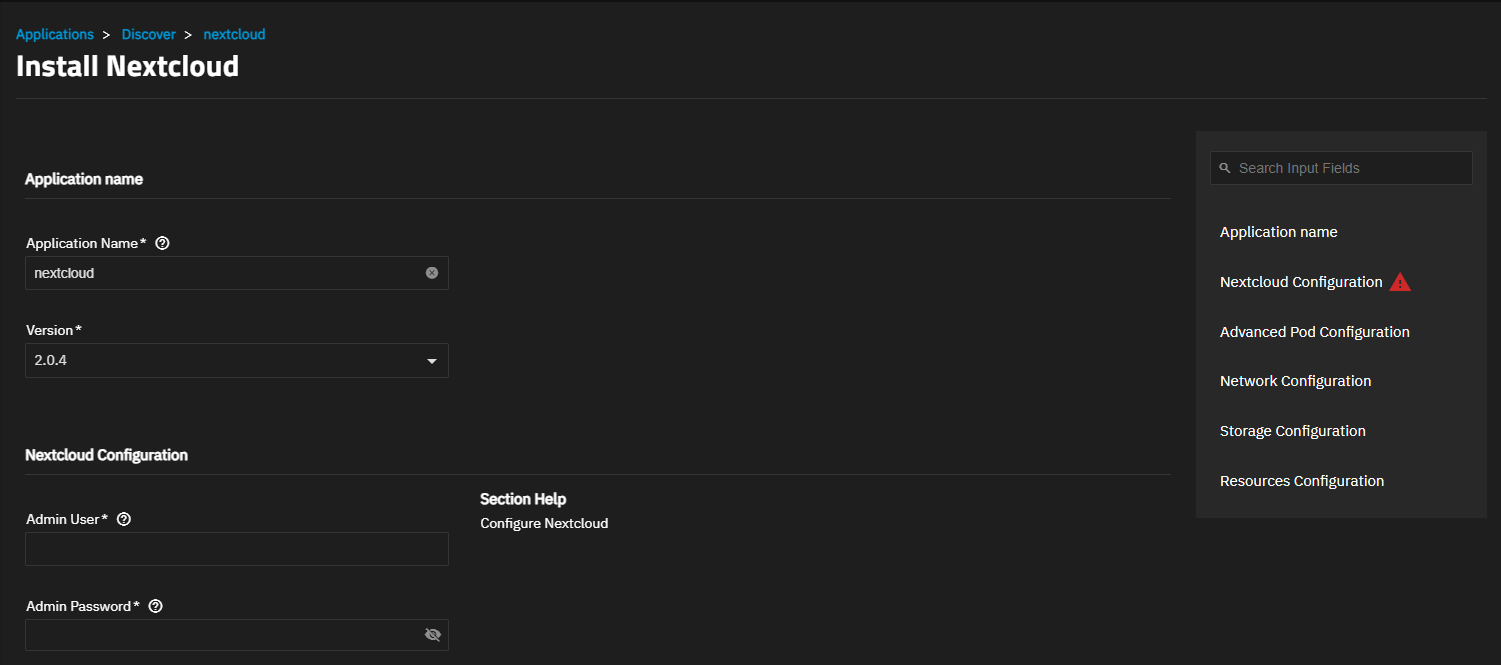Click into the Admin User field
Screen dimensions: 1501x665
click(x=237, y=549)
